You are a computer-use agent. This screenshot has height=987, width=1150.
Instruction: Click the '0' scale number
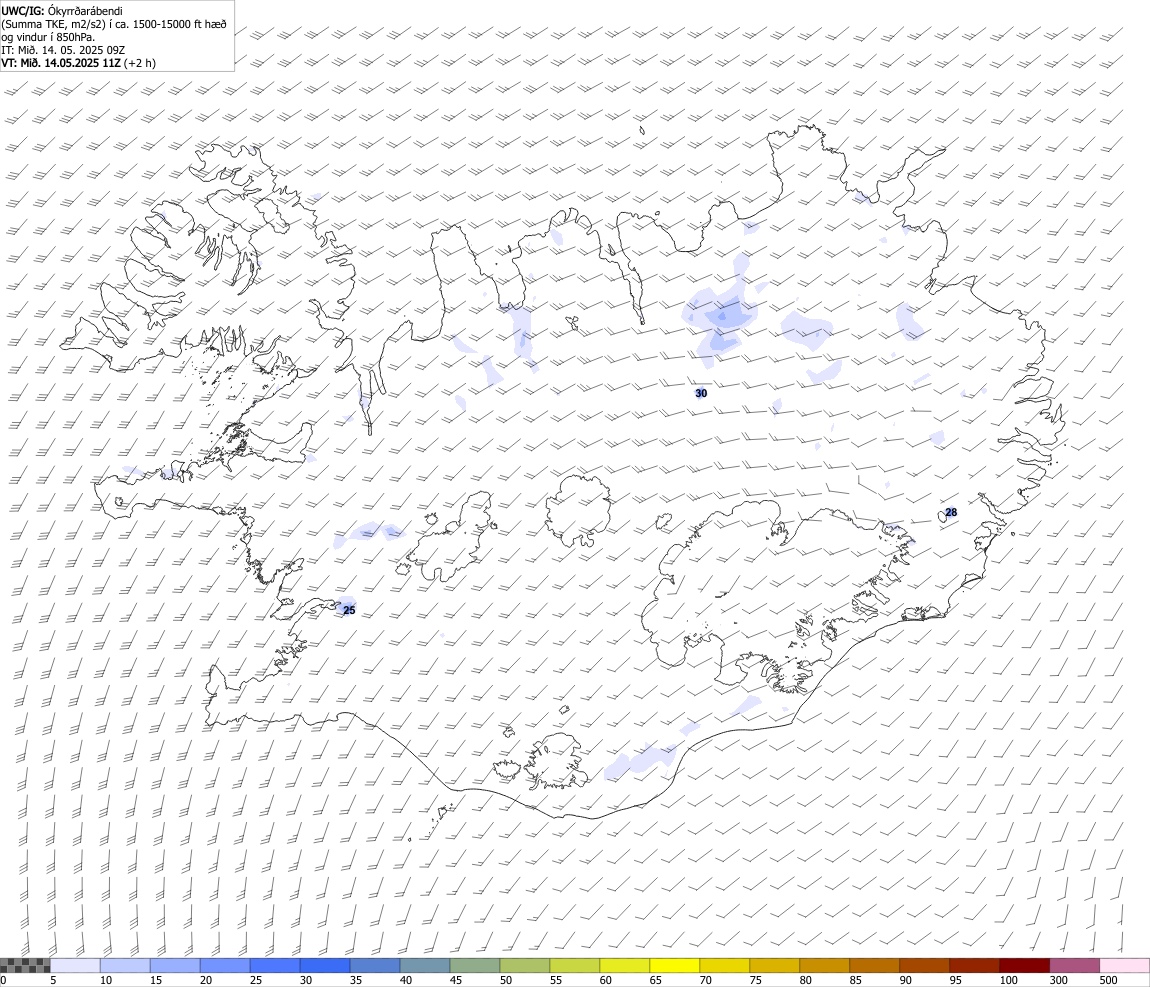tap(4, 980)
